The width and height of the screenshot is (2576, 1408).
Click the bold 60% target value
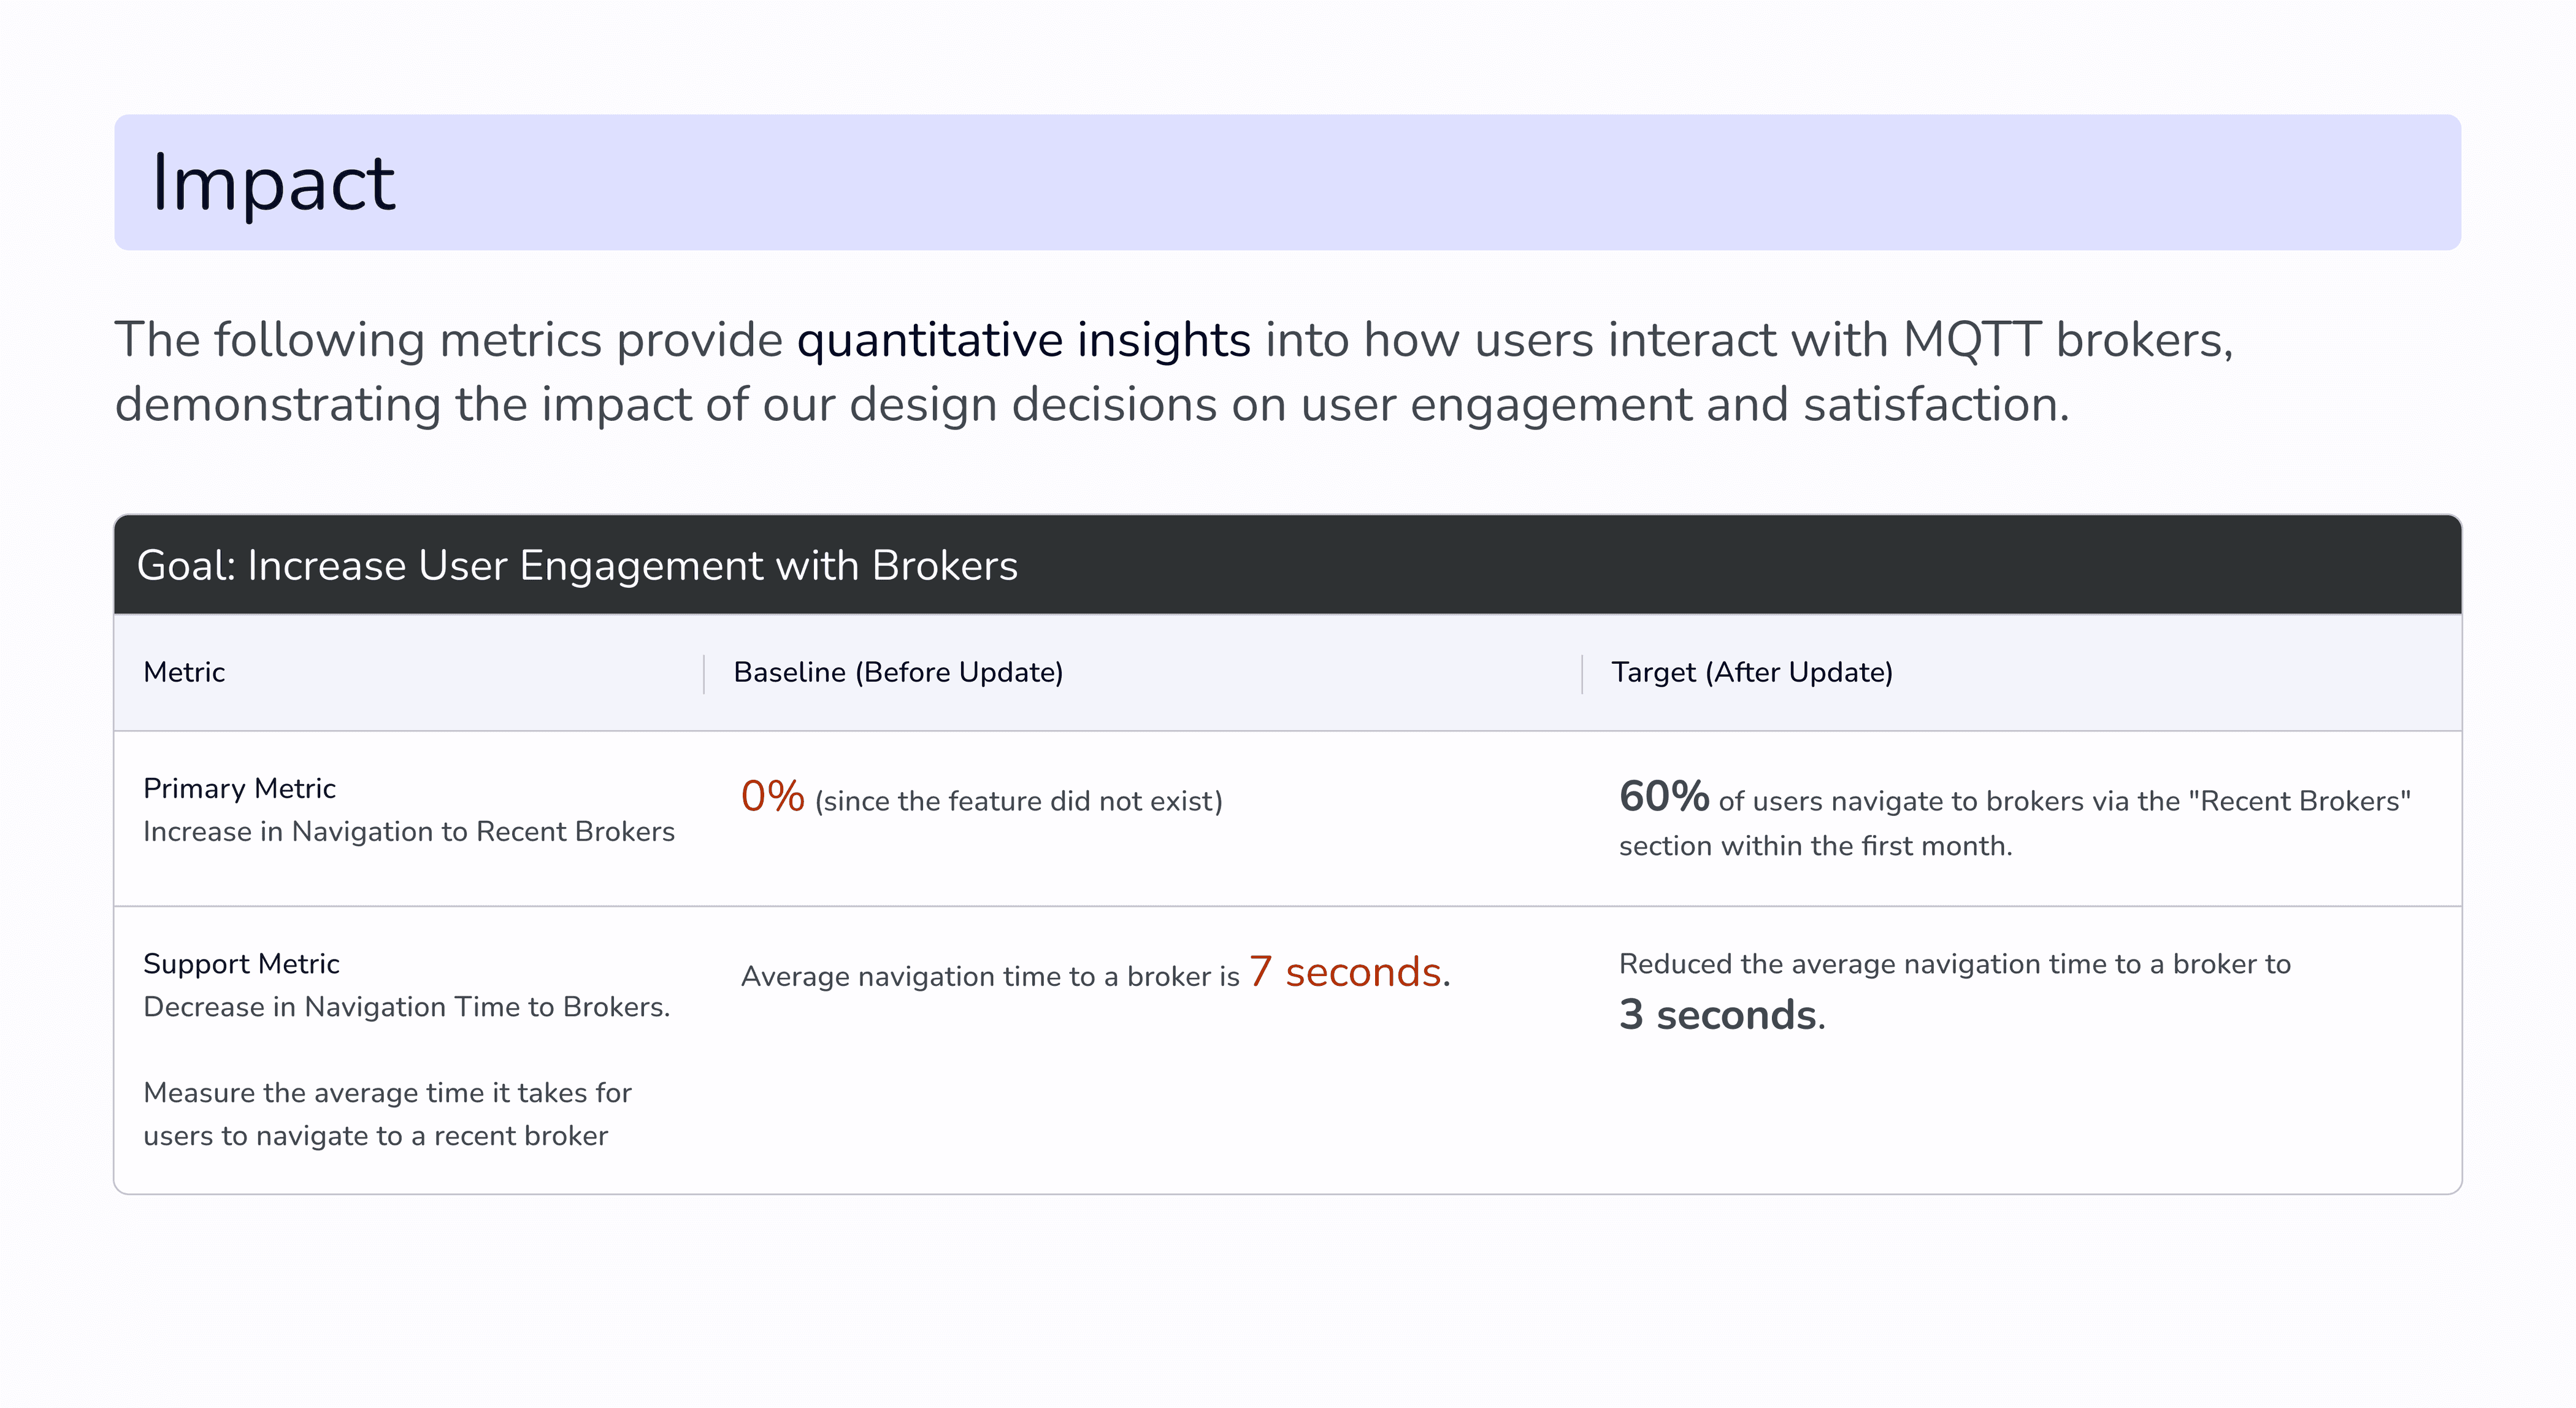point(1663,797)
